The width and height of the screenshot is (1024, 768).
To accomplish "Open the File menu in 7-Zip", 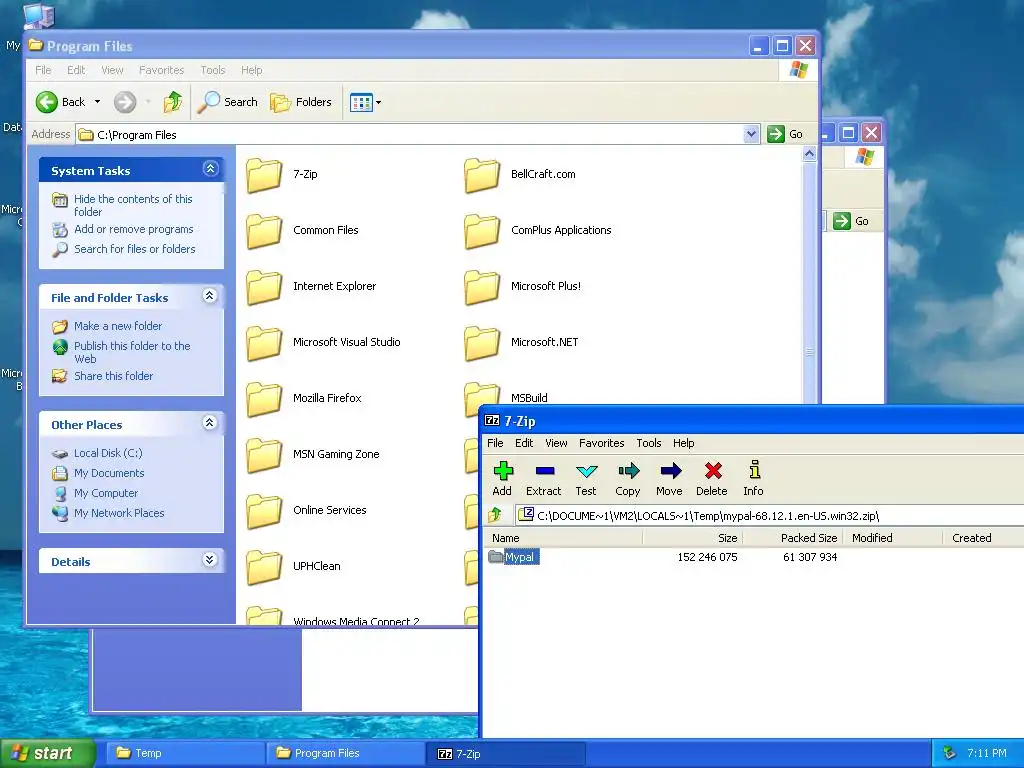I will tap(495, 443).
